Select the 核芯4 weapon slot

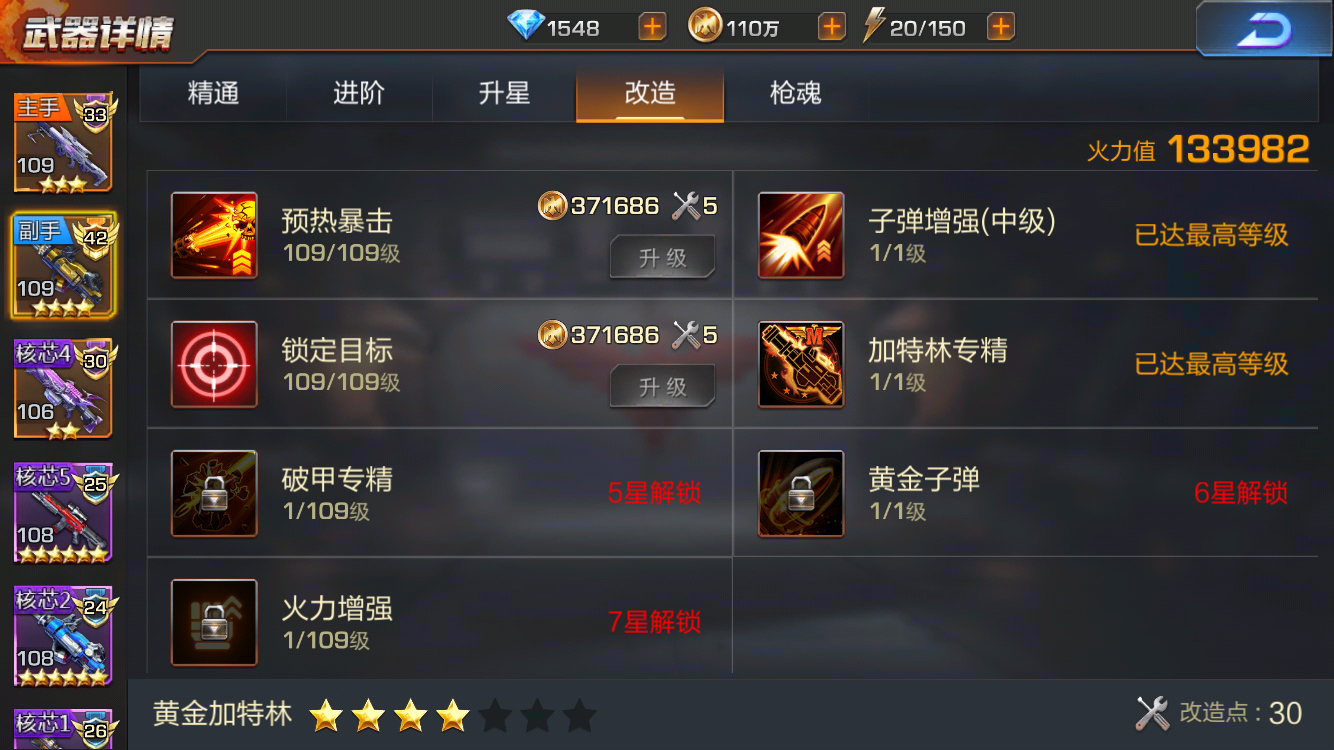click(63, 388)
